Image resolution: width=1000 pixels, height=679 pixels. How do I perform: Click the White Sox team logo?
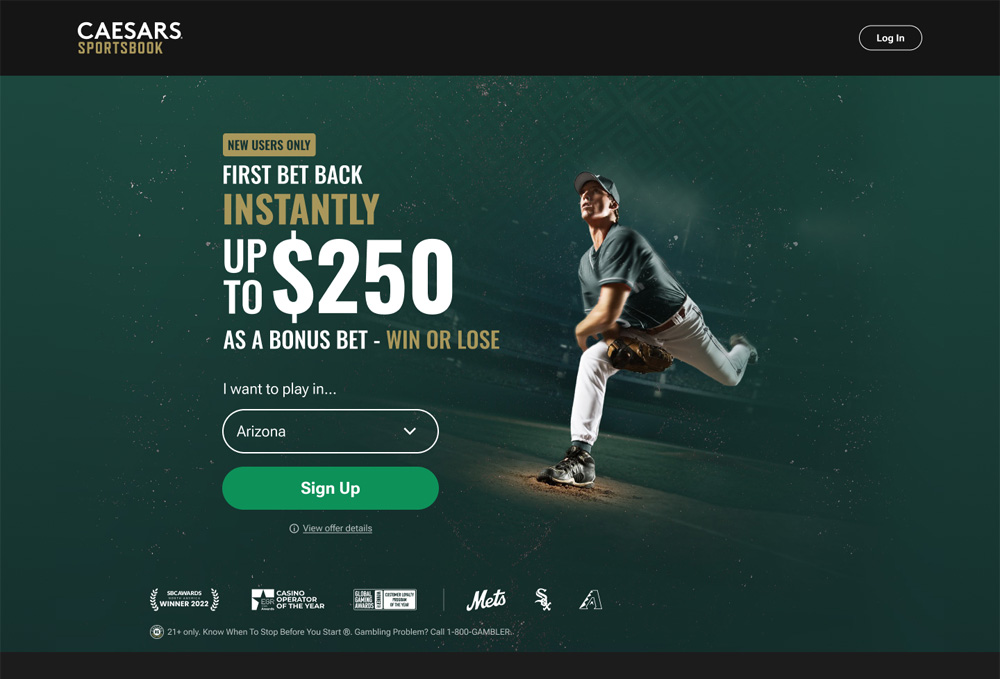coord(543,599)
